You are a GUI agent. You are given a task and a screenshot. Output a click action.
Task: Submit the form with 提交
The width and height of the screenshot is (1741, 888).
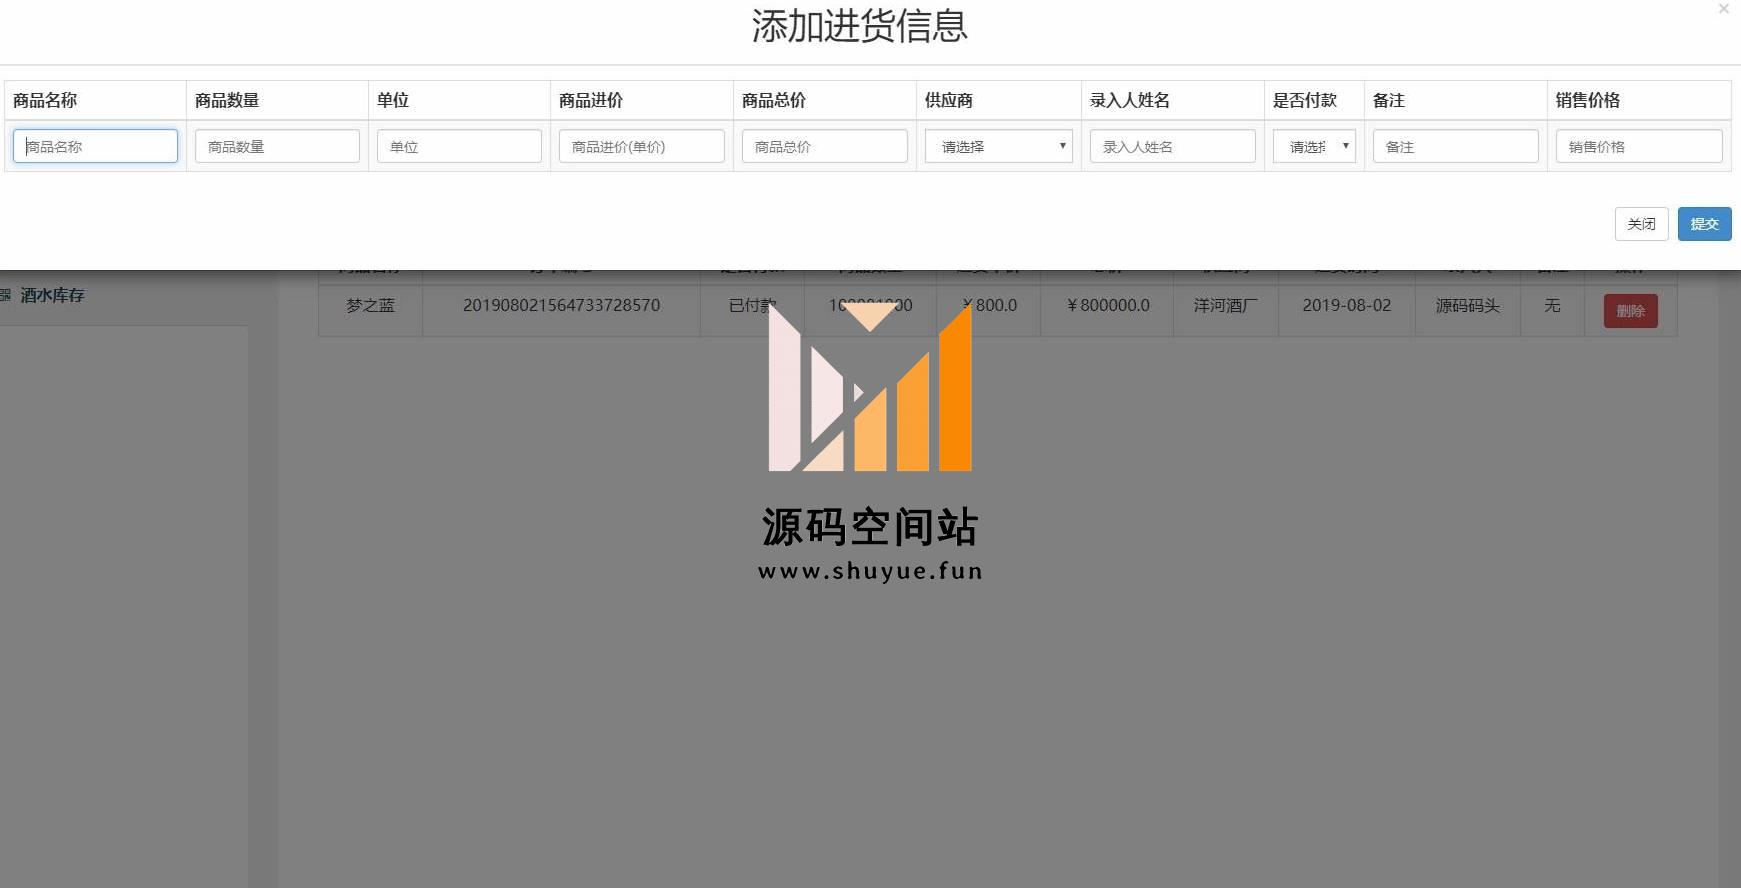tap(1704, 224)
